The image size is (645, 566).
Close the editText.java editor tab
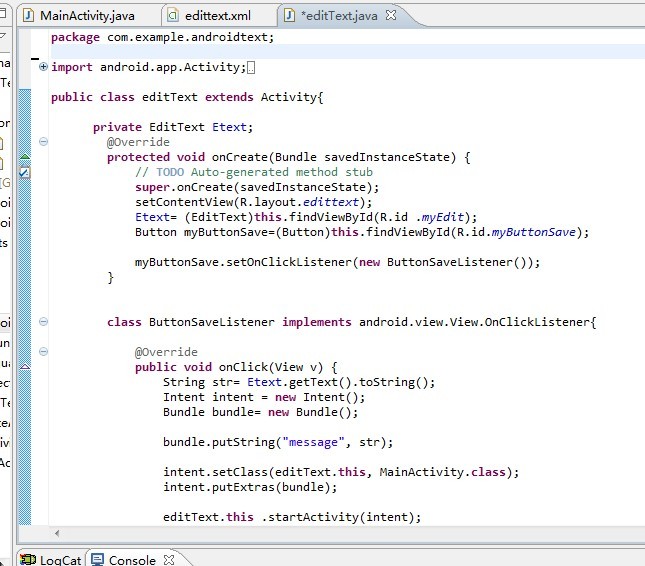(391, 15)
